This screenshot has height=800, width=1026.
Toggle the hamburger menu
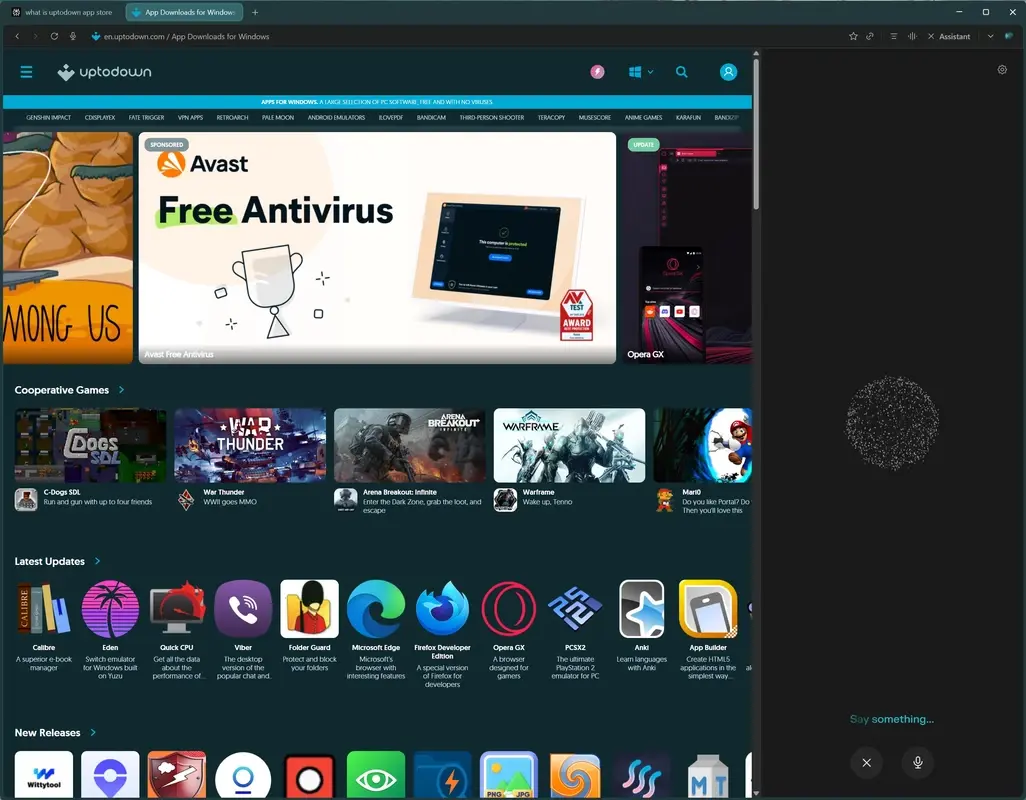point(26,72)
